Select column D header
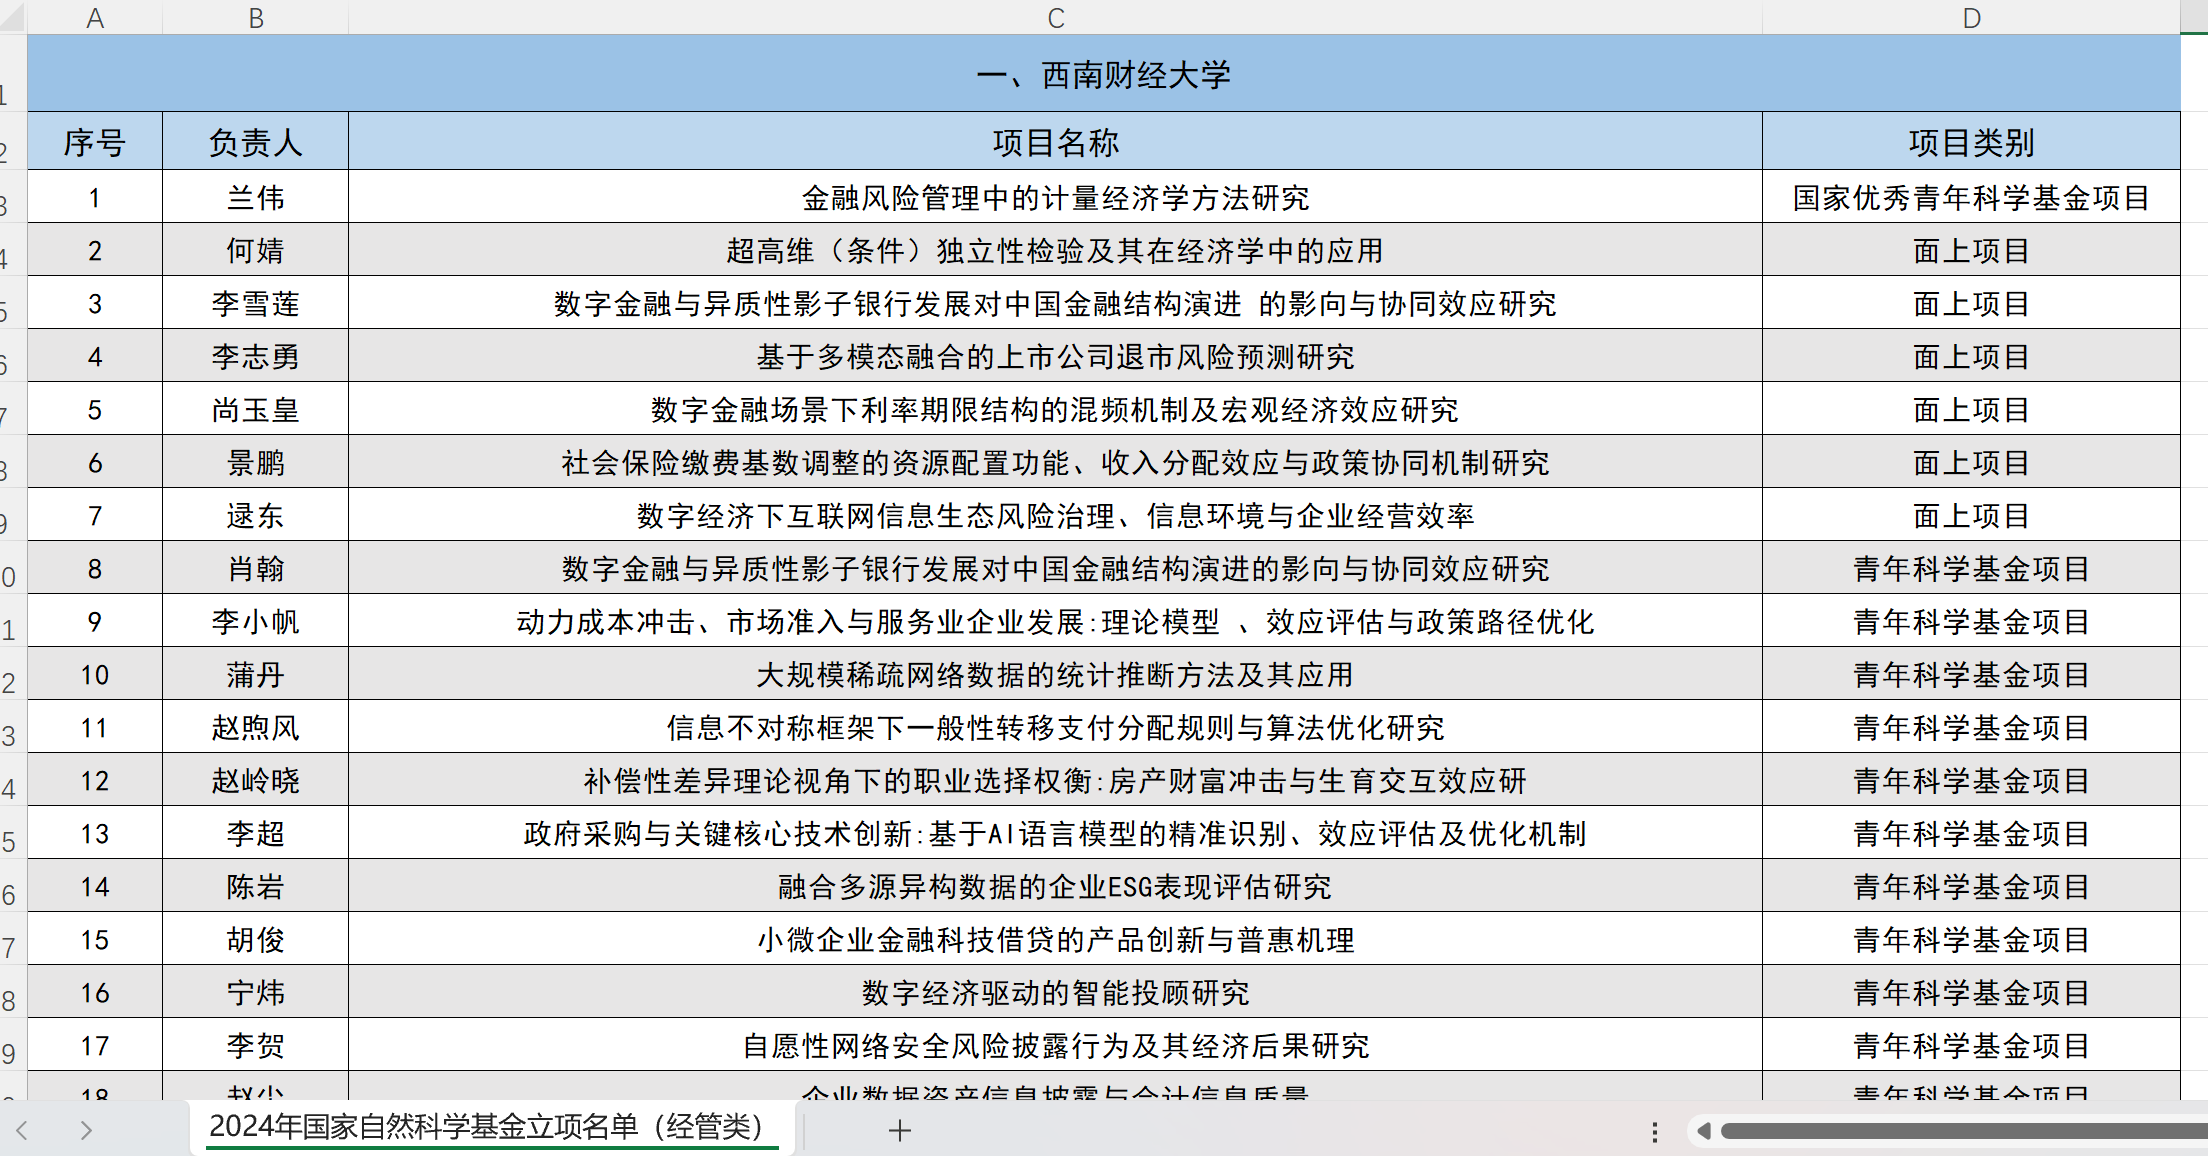Screen dimensions: 2208x1156 (1971, 18)
